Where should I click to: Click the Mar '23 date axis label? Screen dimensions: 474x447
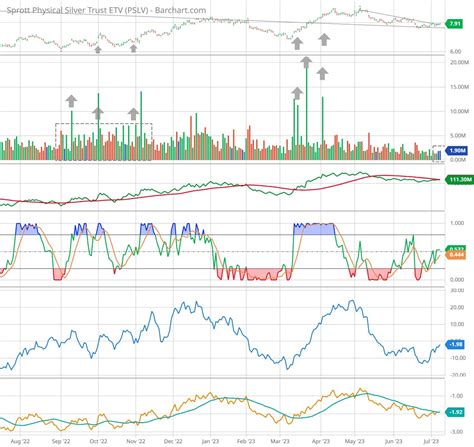tap(280, 441)
